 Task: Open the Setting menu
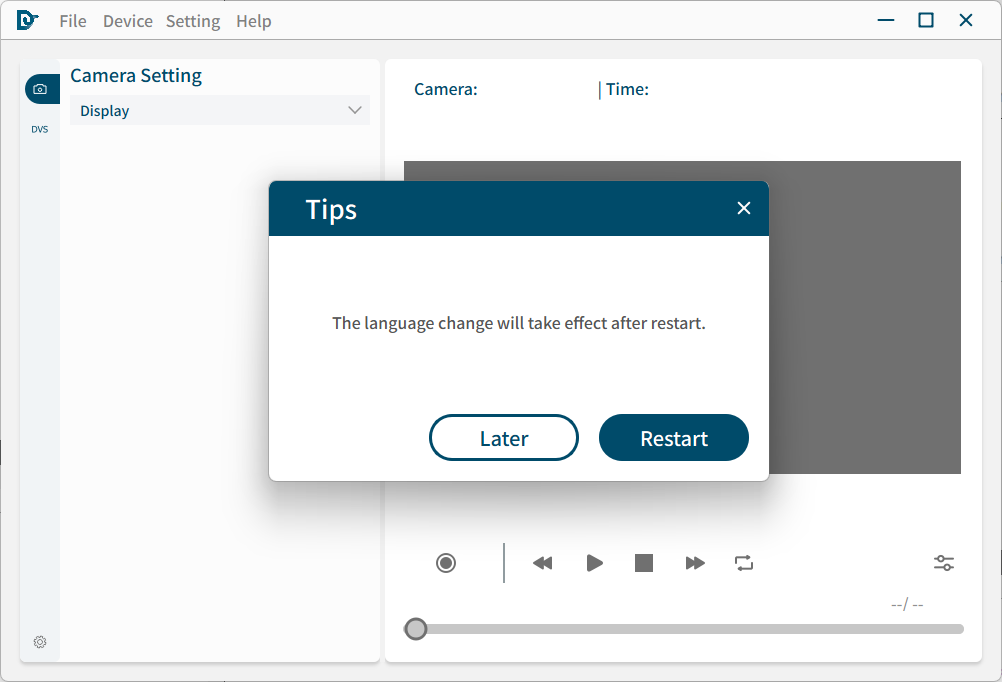(x=193, y=21)
